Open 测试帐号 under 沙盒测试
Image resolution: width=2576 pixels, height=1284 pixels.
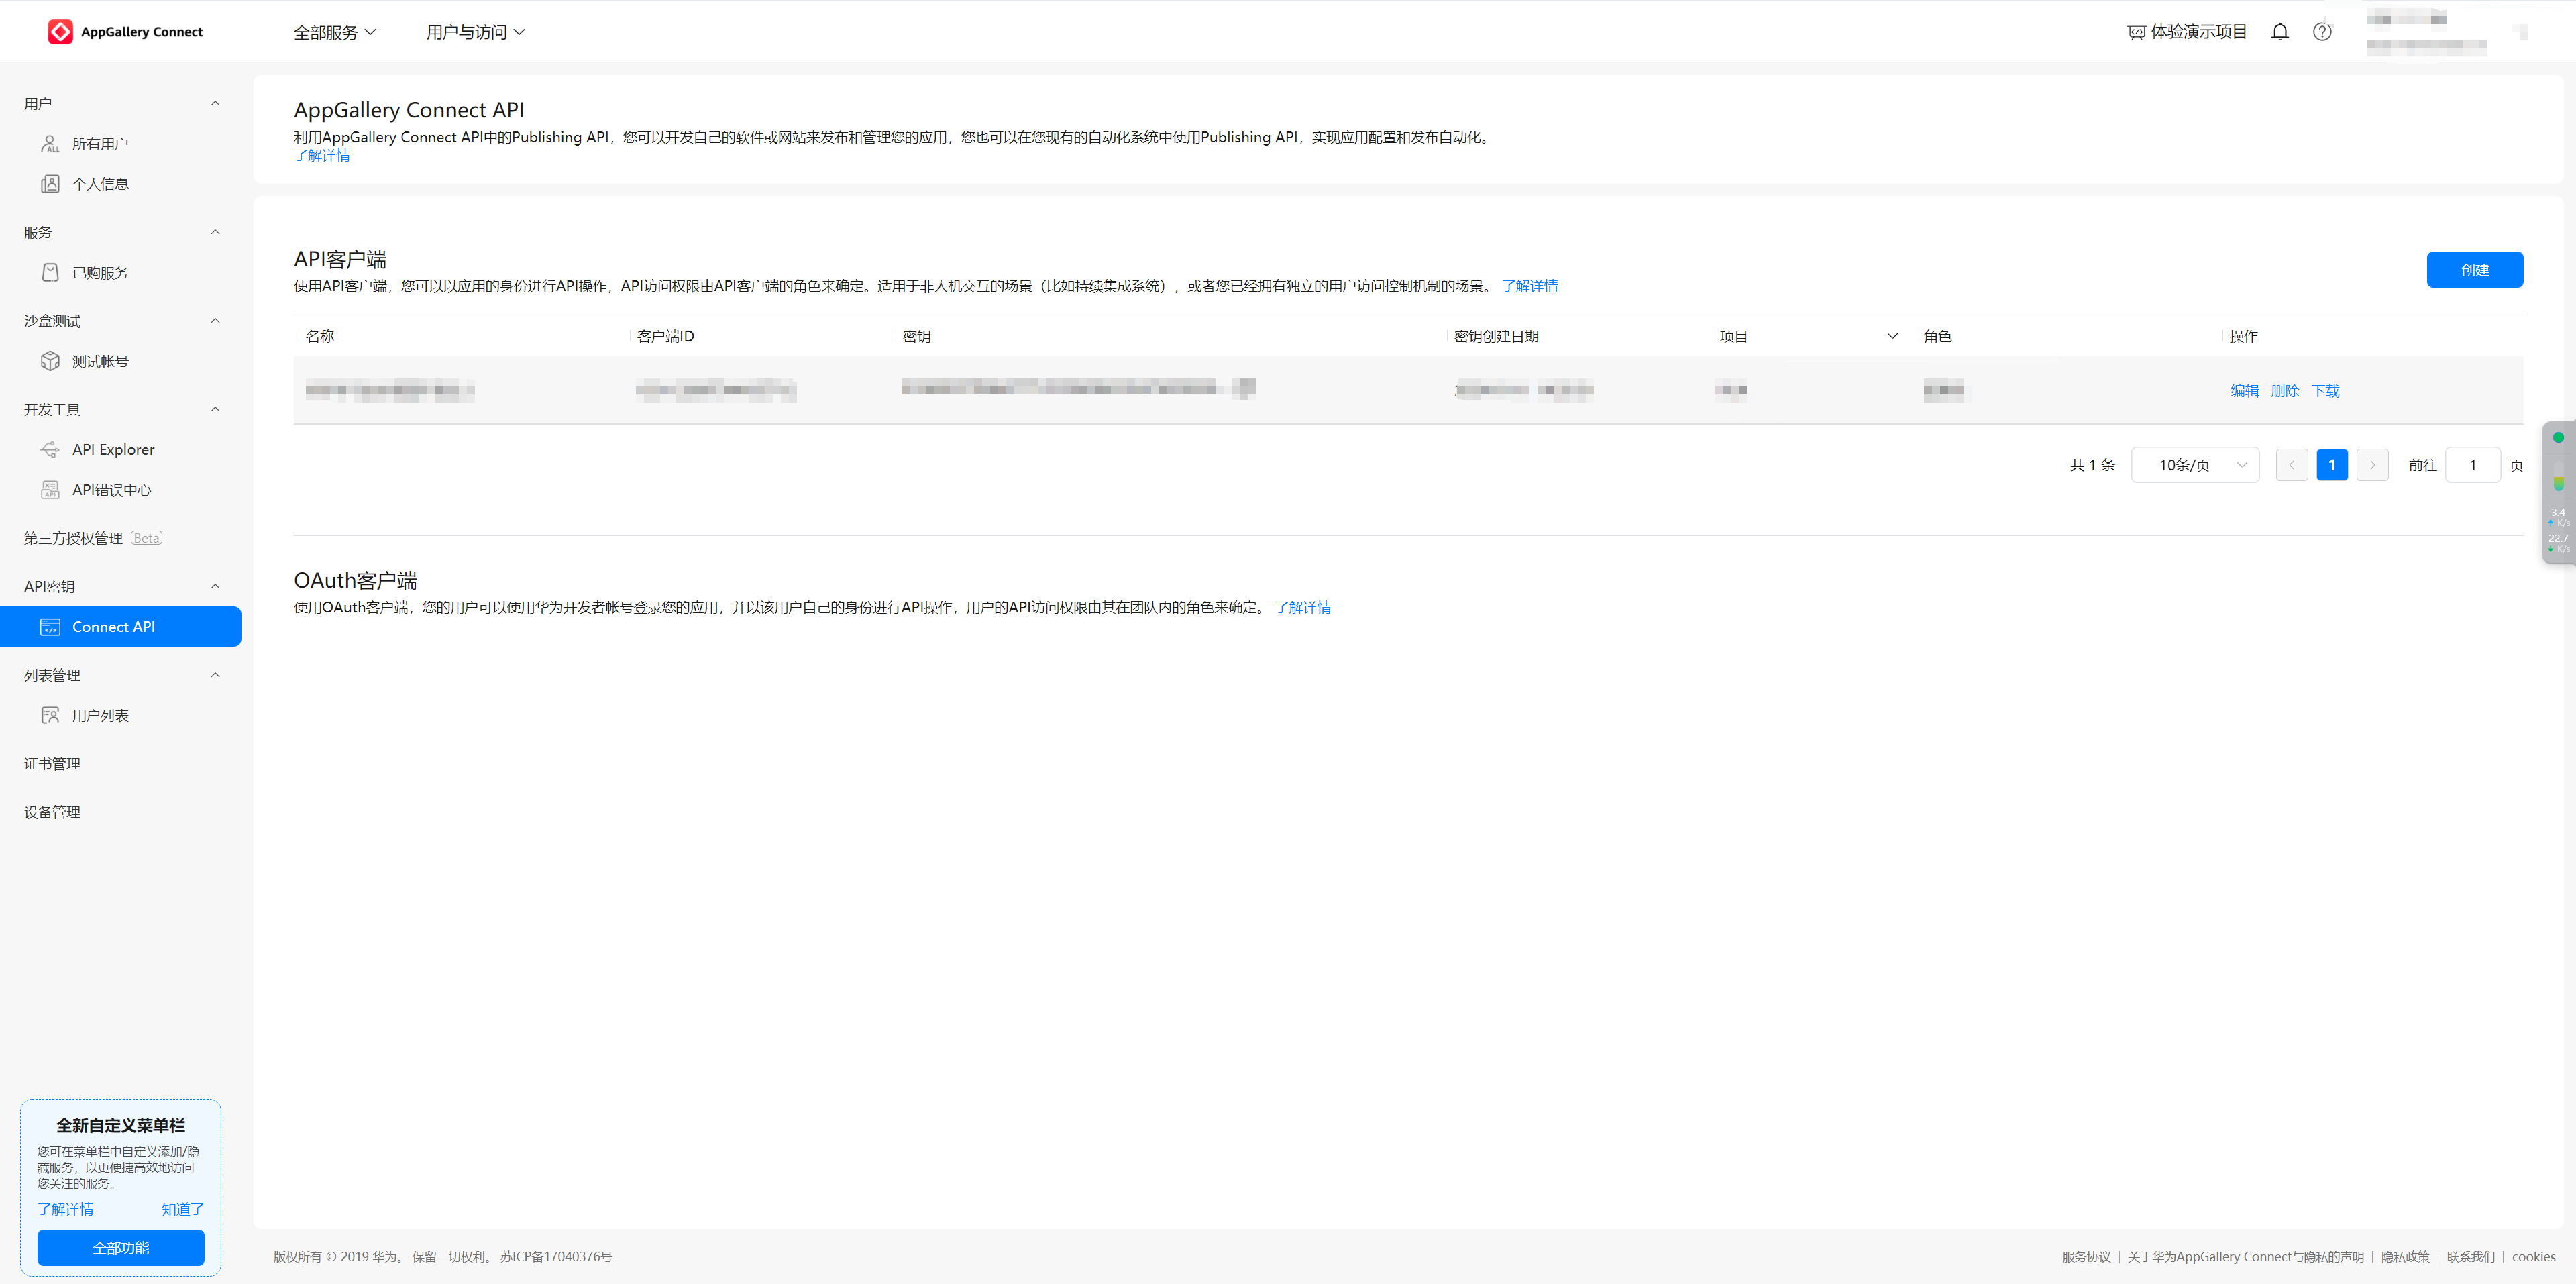click(100, 361)
